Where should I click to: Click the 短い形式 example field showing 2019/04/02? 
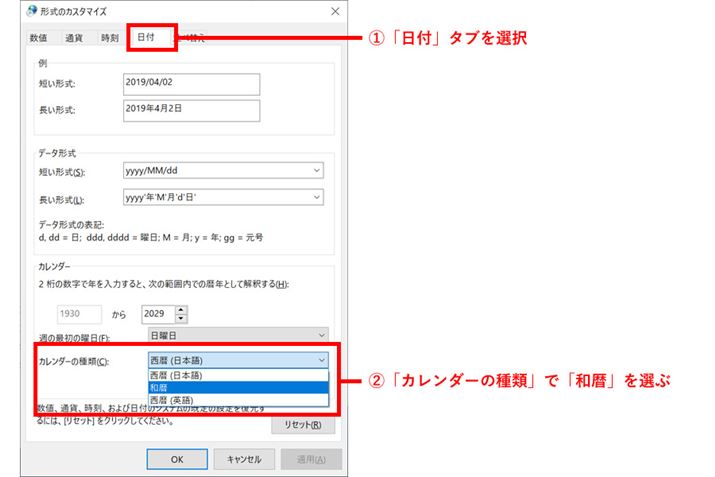click(x=192, y=84)
